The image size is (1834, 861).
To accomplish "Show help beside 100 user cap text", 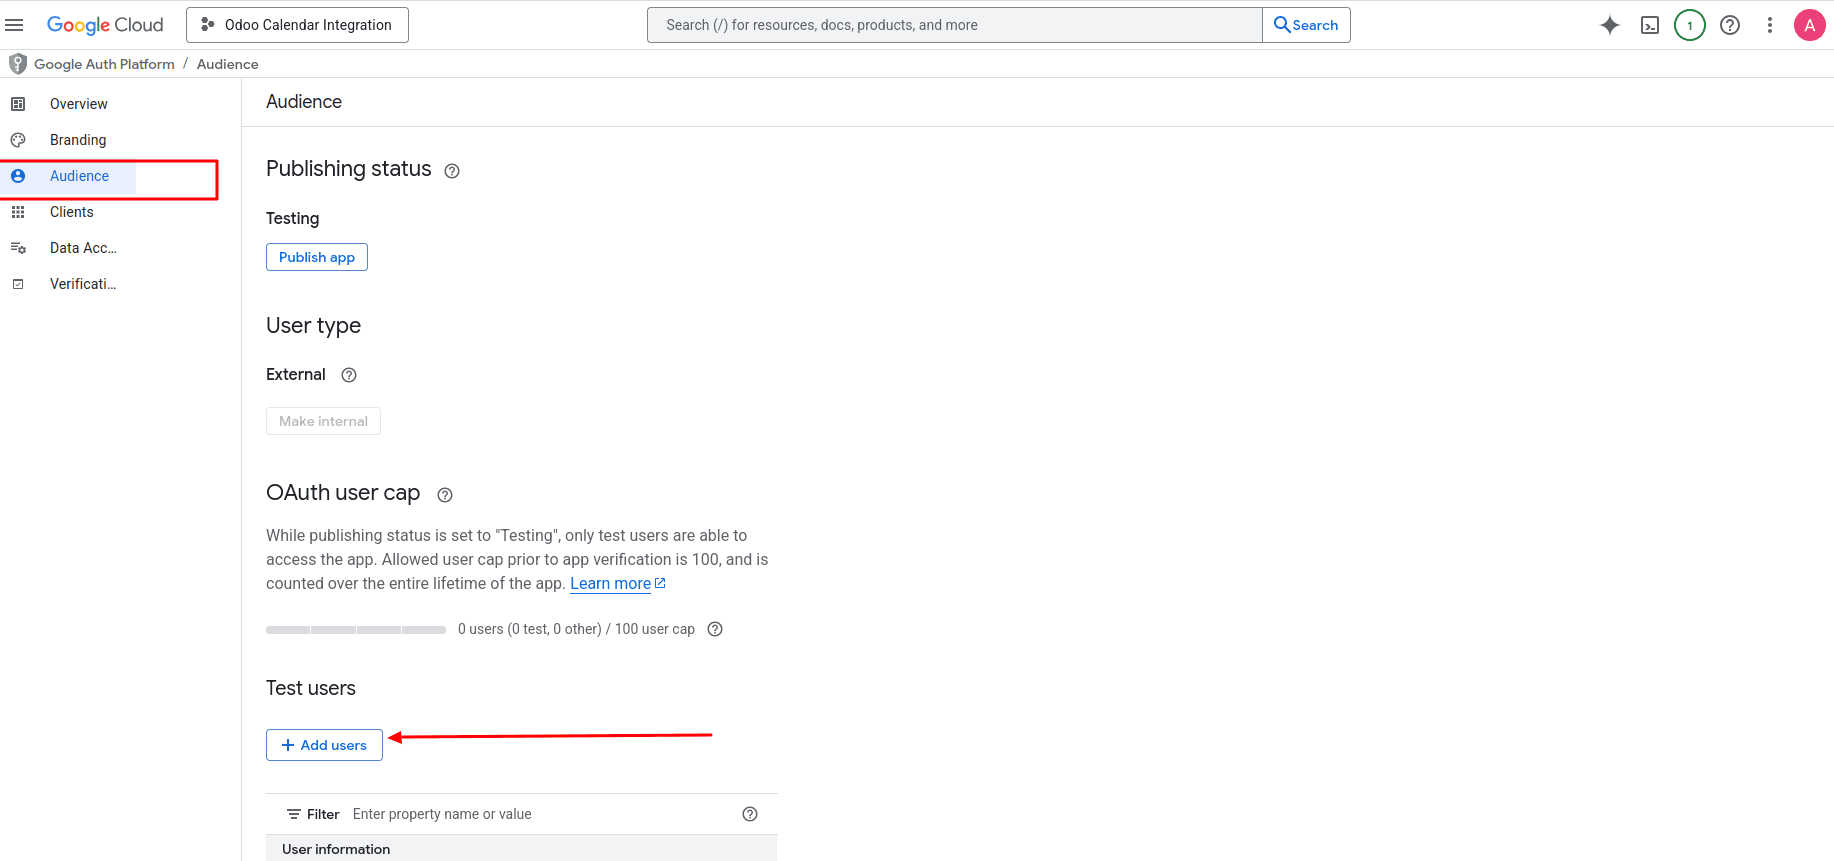I will coord(715,629).
